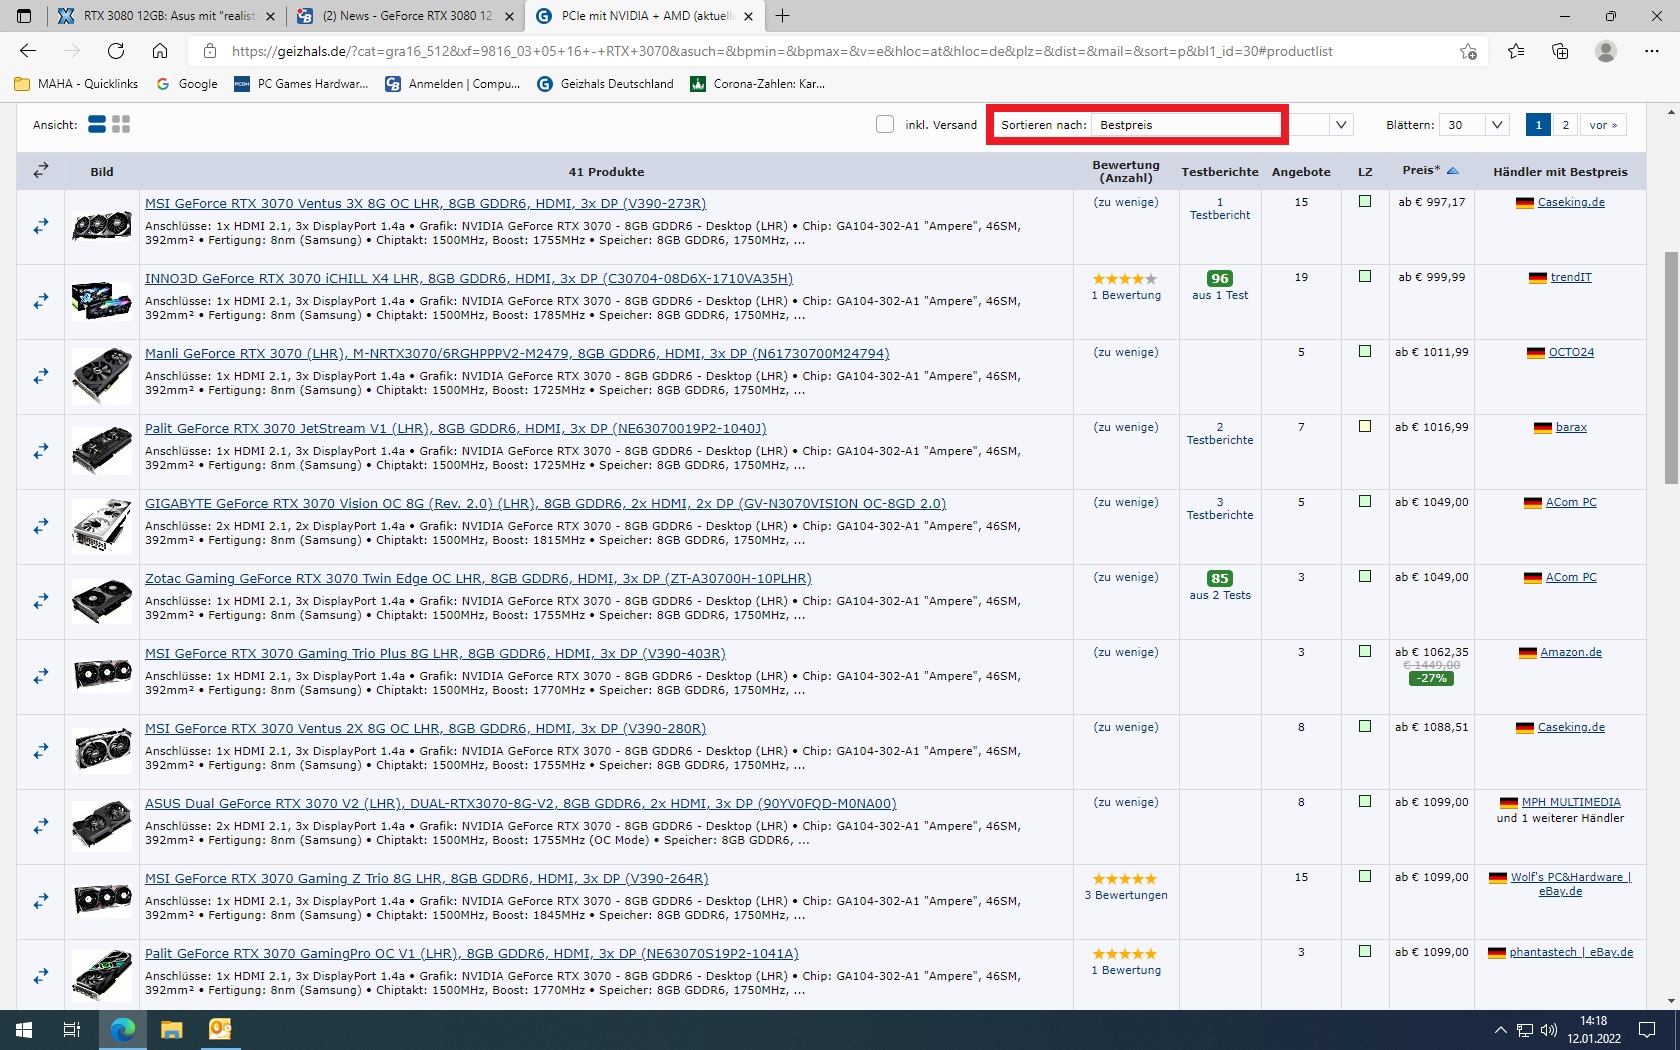Tick LZ checkbox for MSI Ventus 2X

(1365, 726)
